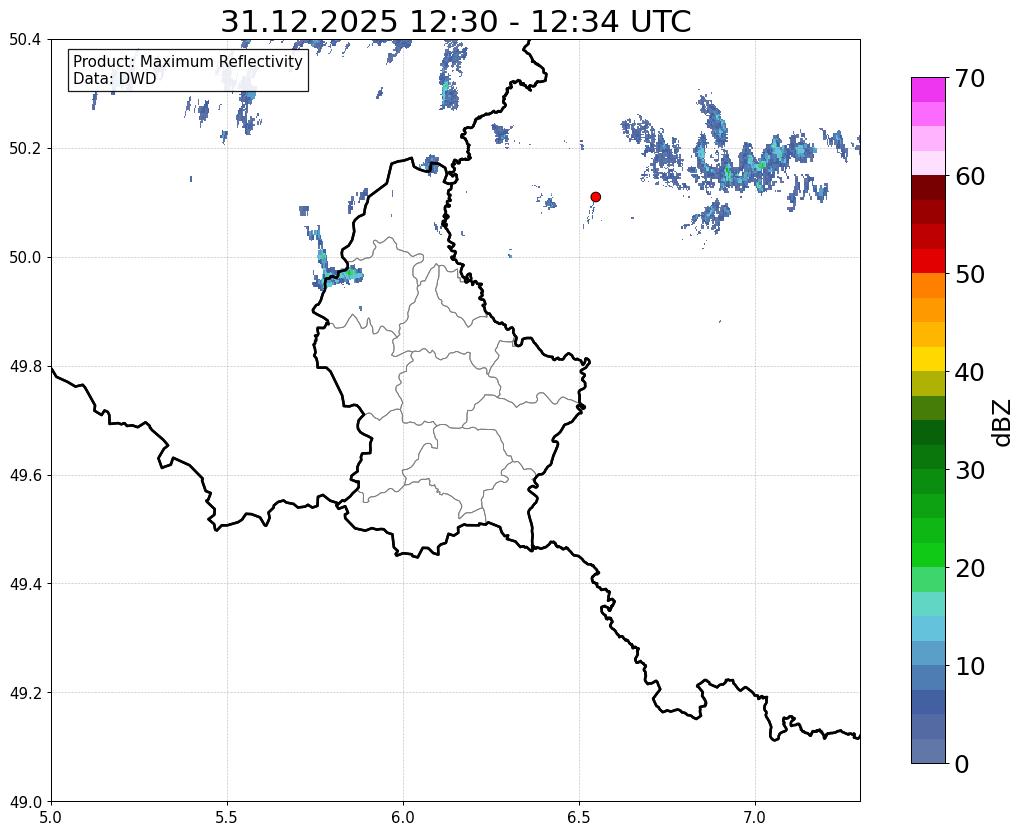The image size is (1023, 834).
Task: Click the plot title timestamp text
Action: 455,22
